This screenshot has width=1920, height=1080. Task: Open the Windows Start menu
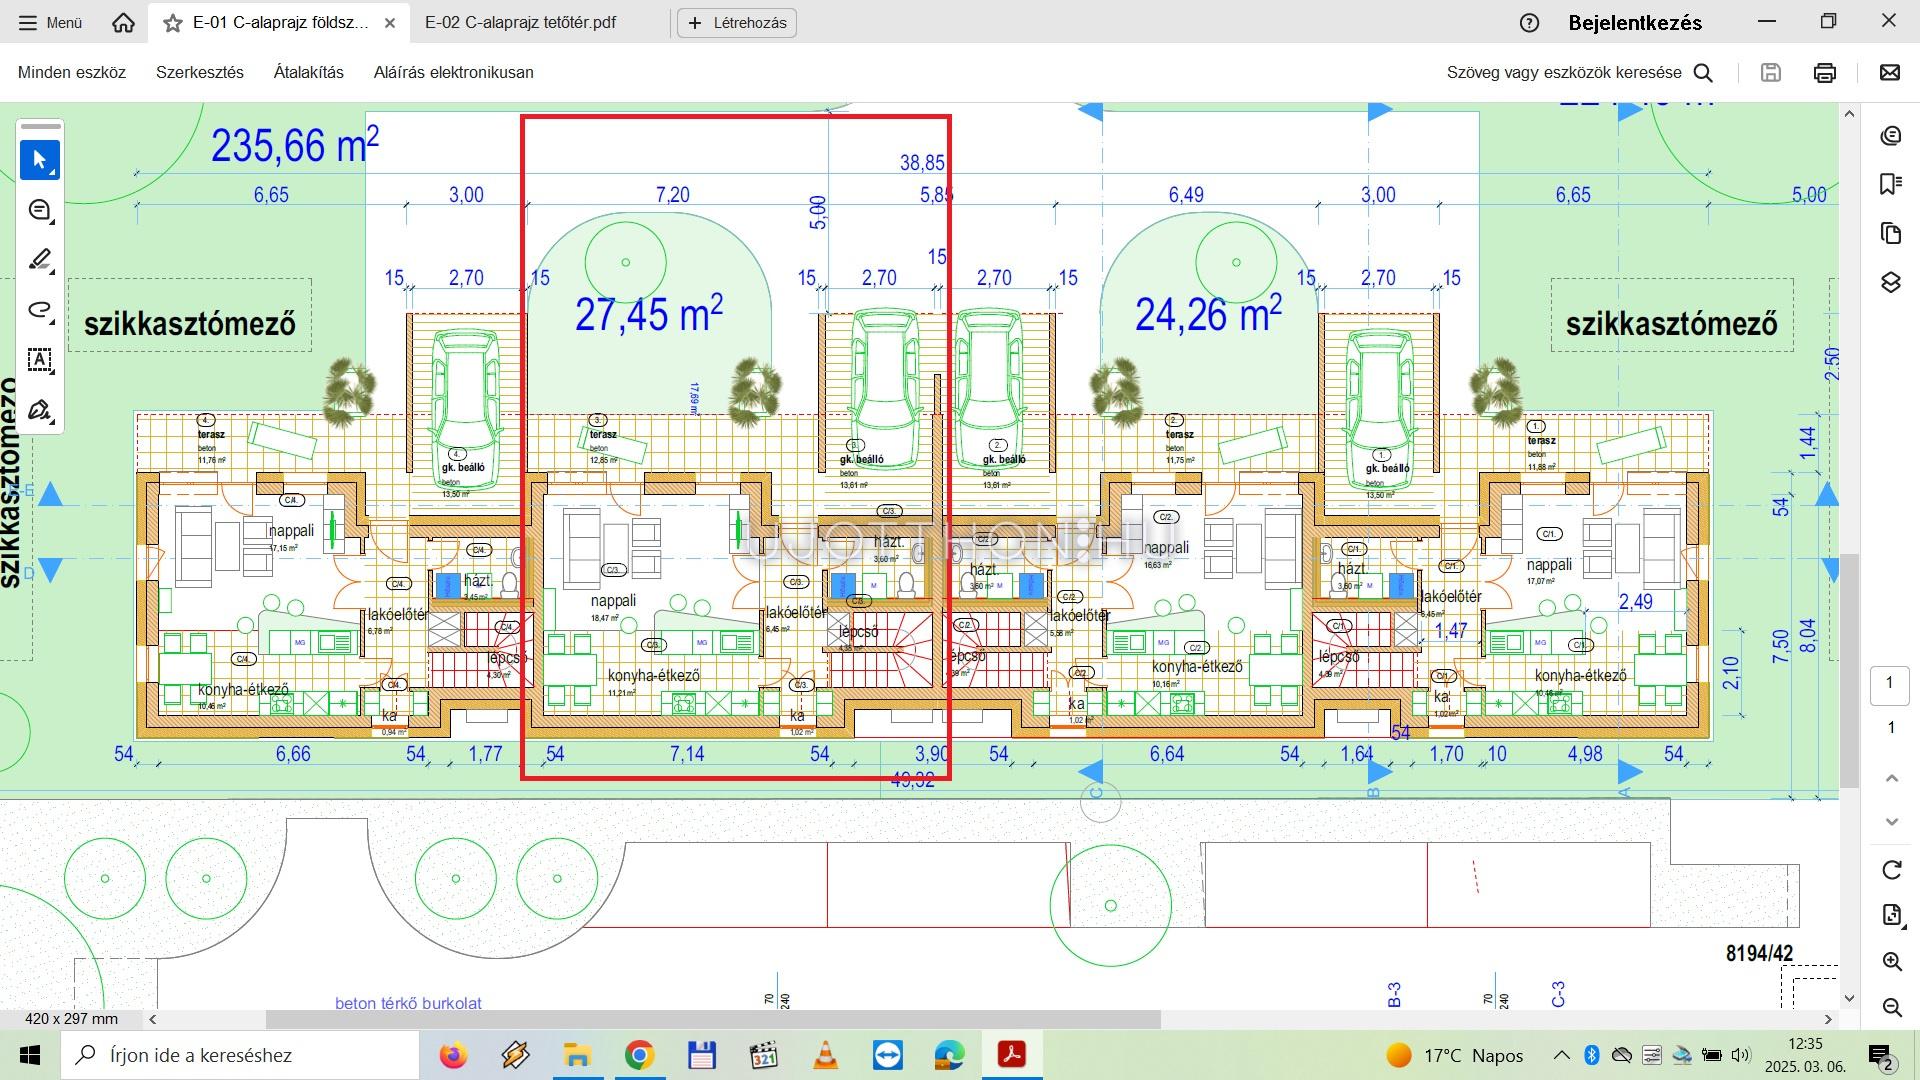(30, 1055)
